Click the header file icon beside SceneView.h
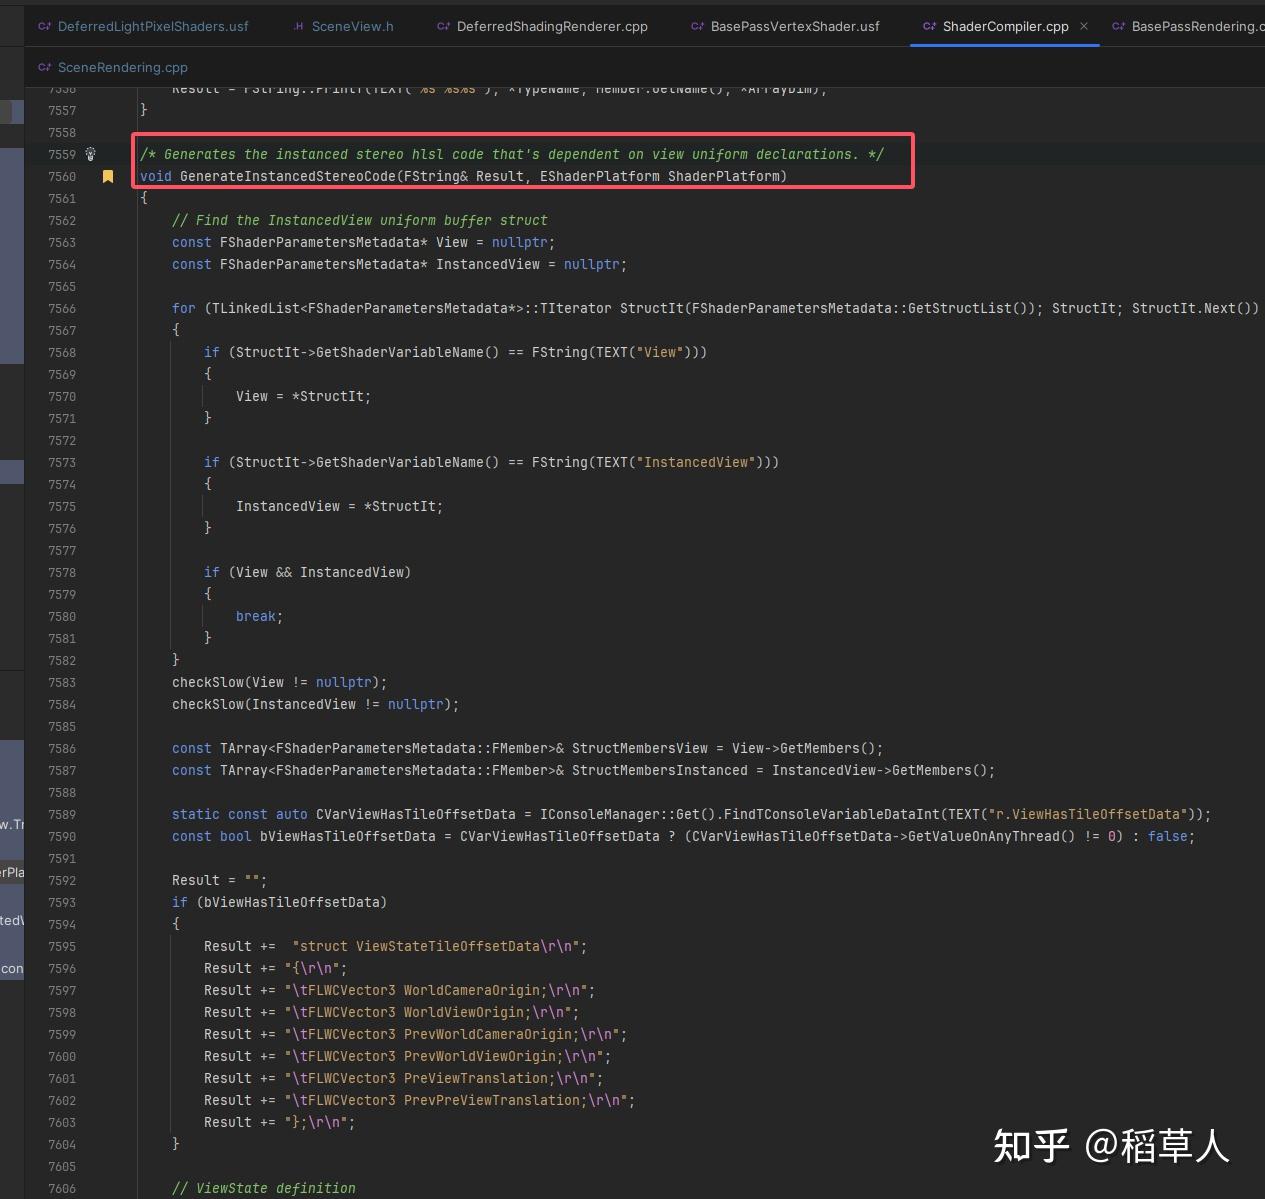The image size is (1265, 1199). point(295,26)
